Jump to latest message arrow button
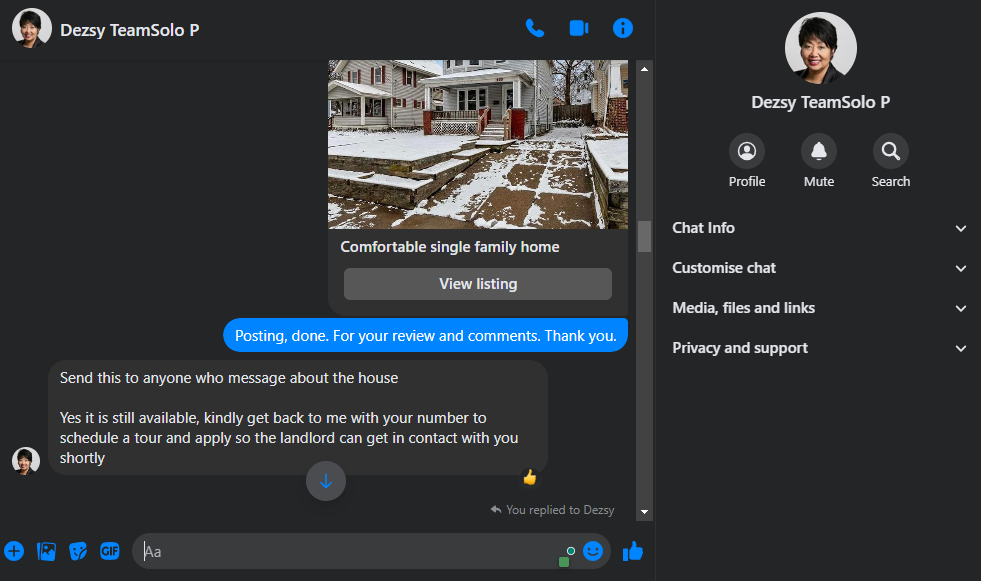 [326, 481]
